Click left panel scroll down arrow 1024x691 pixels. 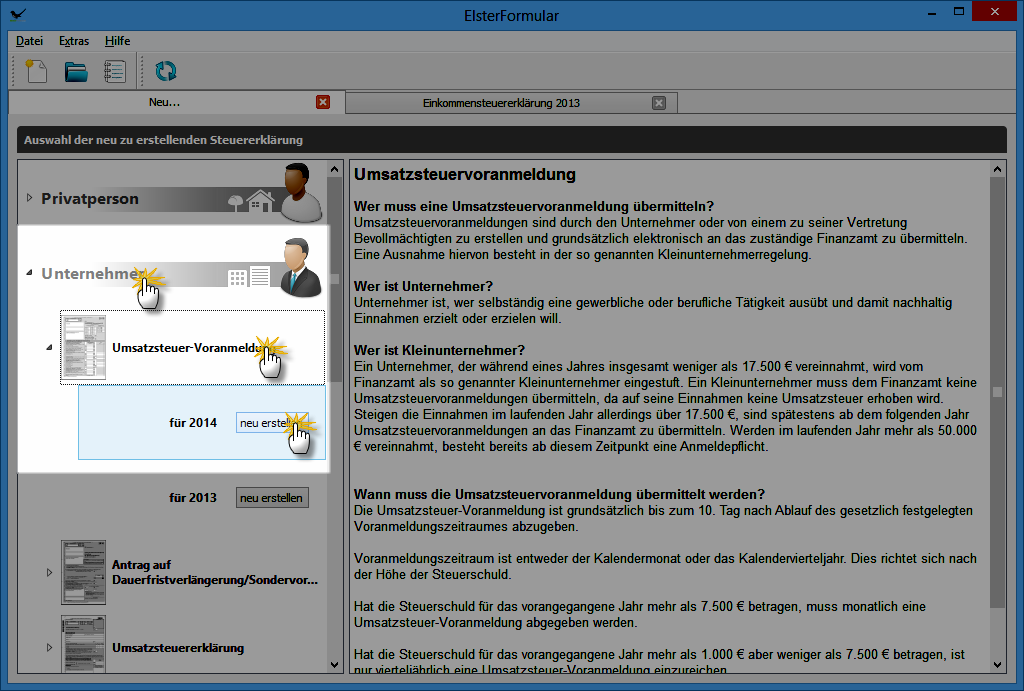335,665
